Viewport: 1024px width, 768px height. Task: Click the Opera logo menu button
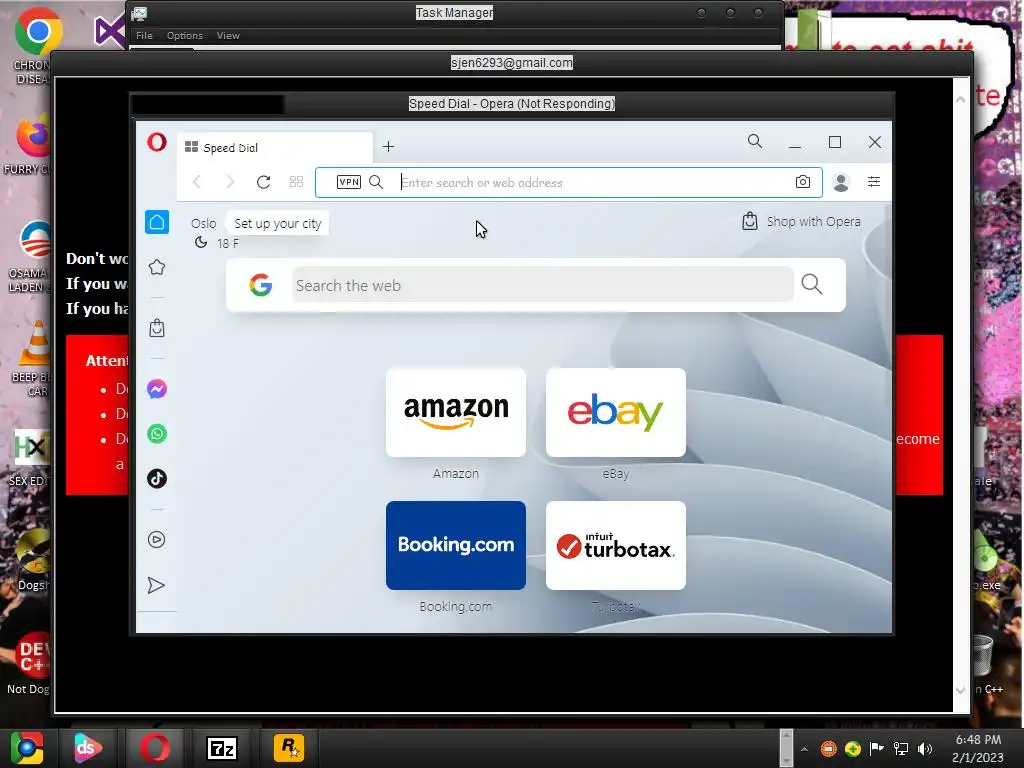point(157,142)
